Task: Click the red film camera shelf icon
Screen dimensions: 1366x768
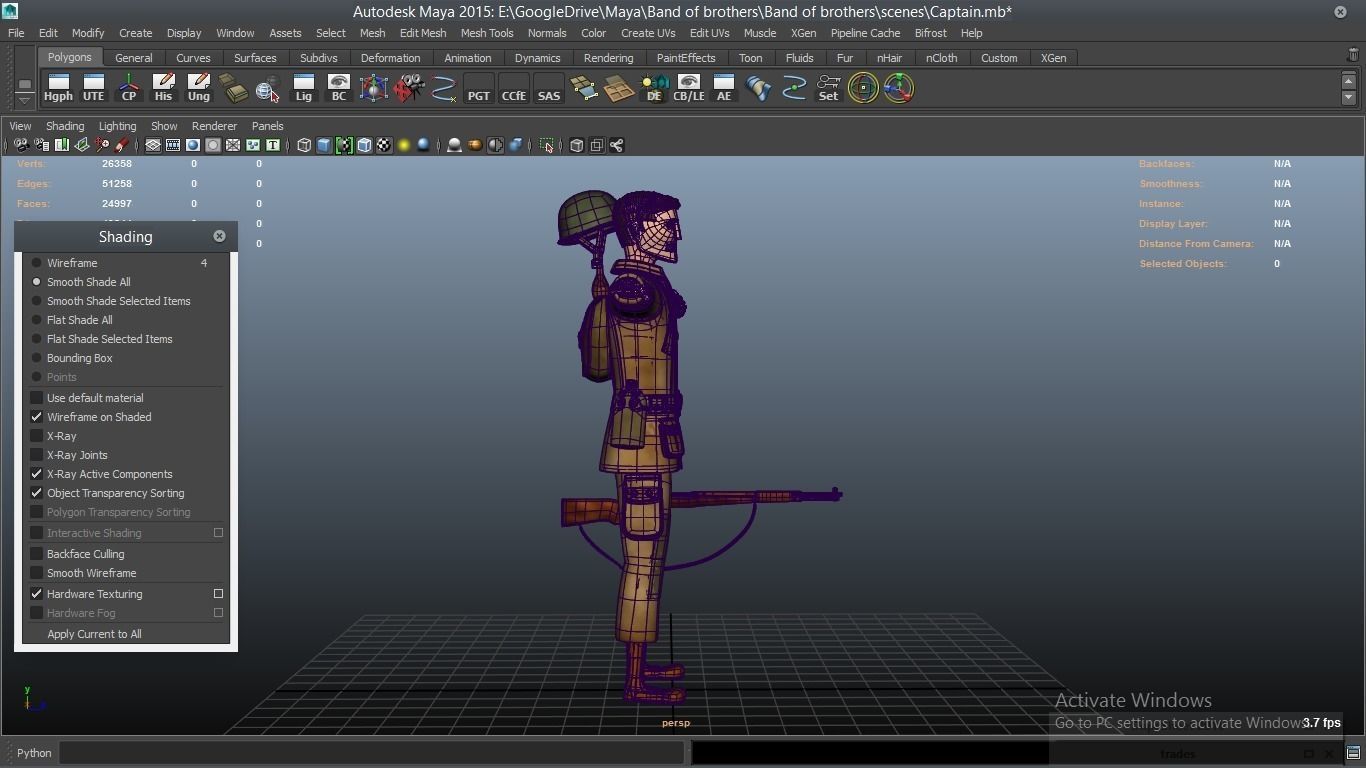Action: click(x=408, y=88)
